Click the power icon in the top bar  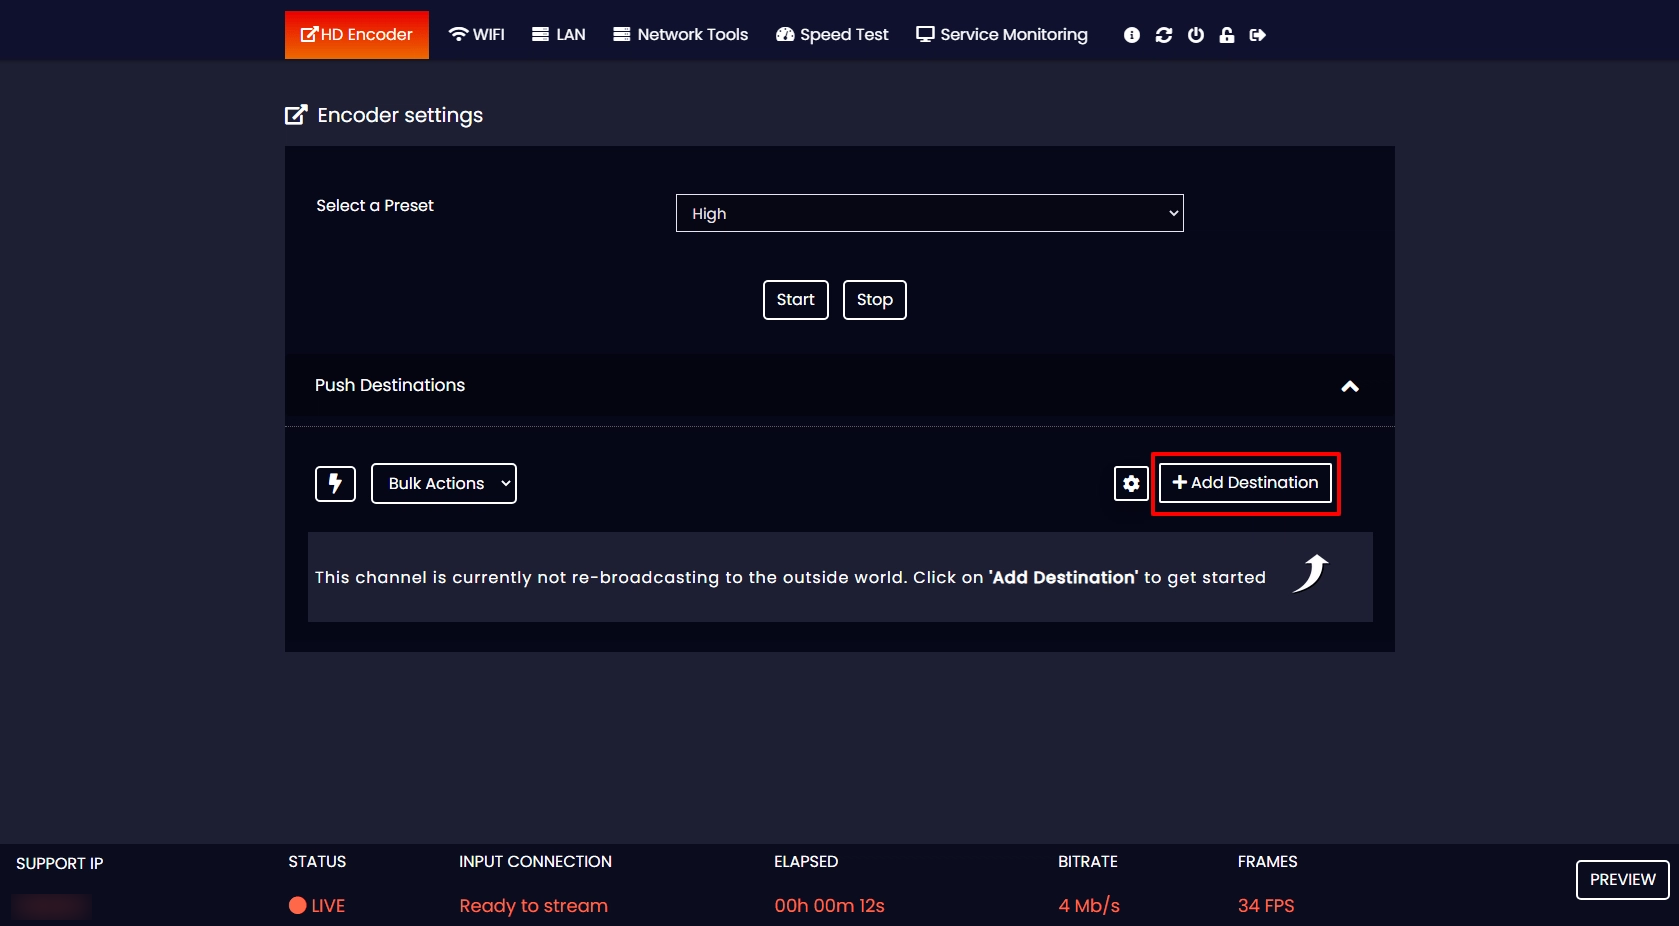1195,34
